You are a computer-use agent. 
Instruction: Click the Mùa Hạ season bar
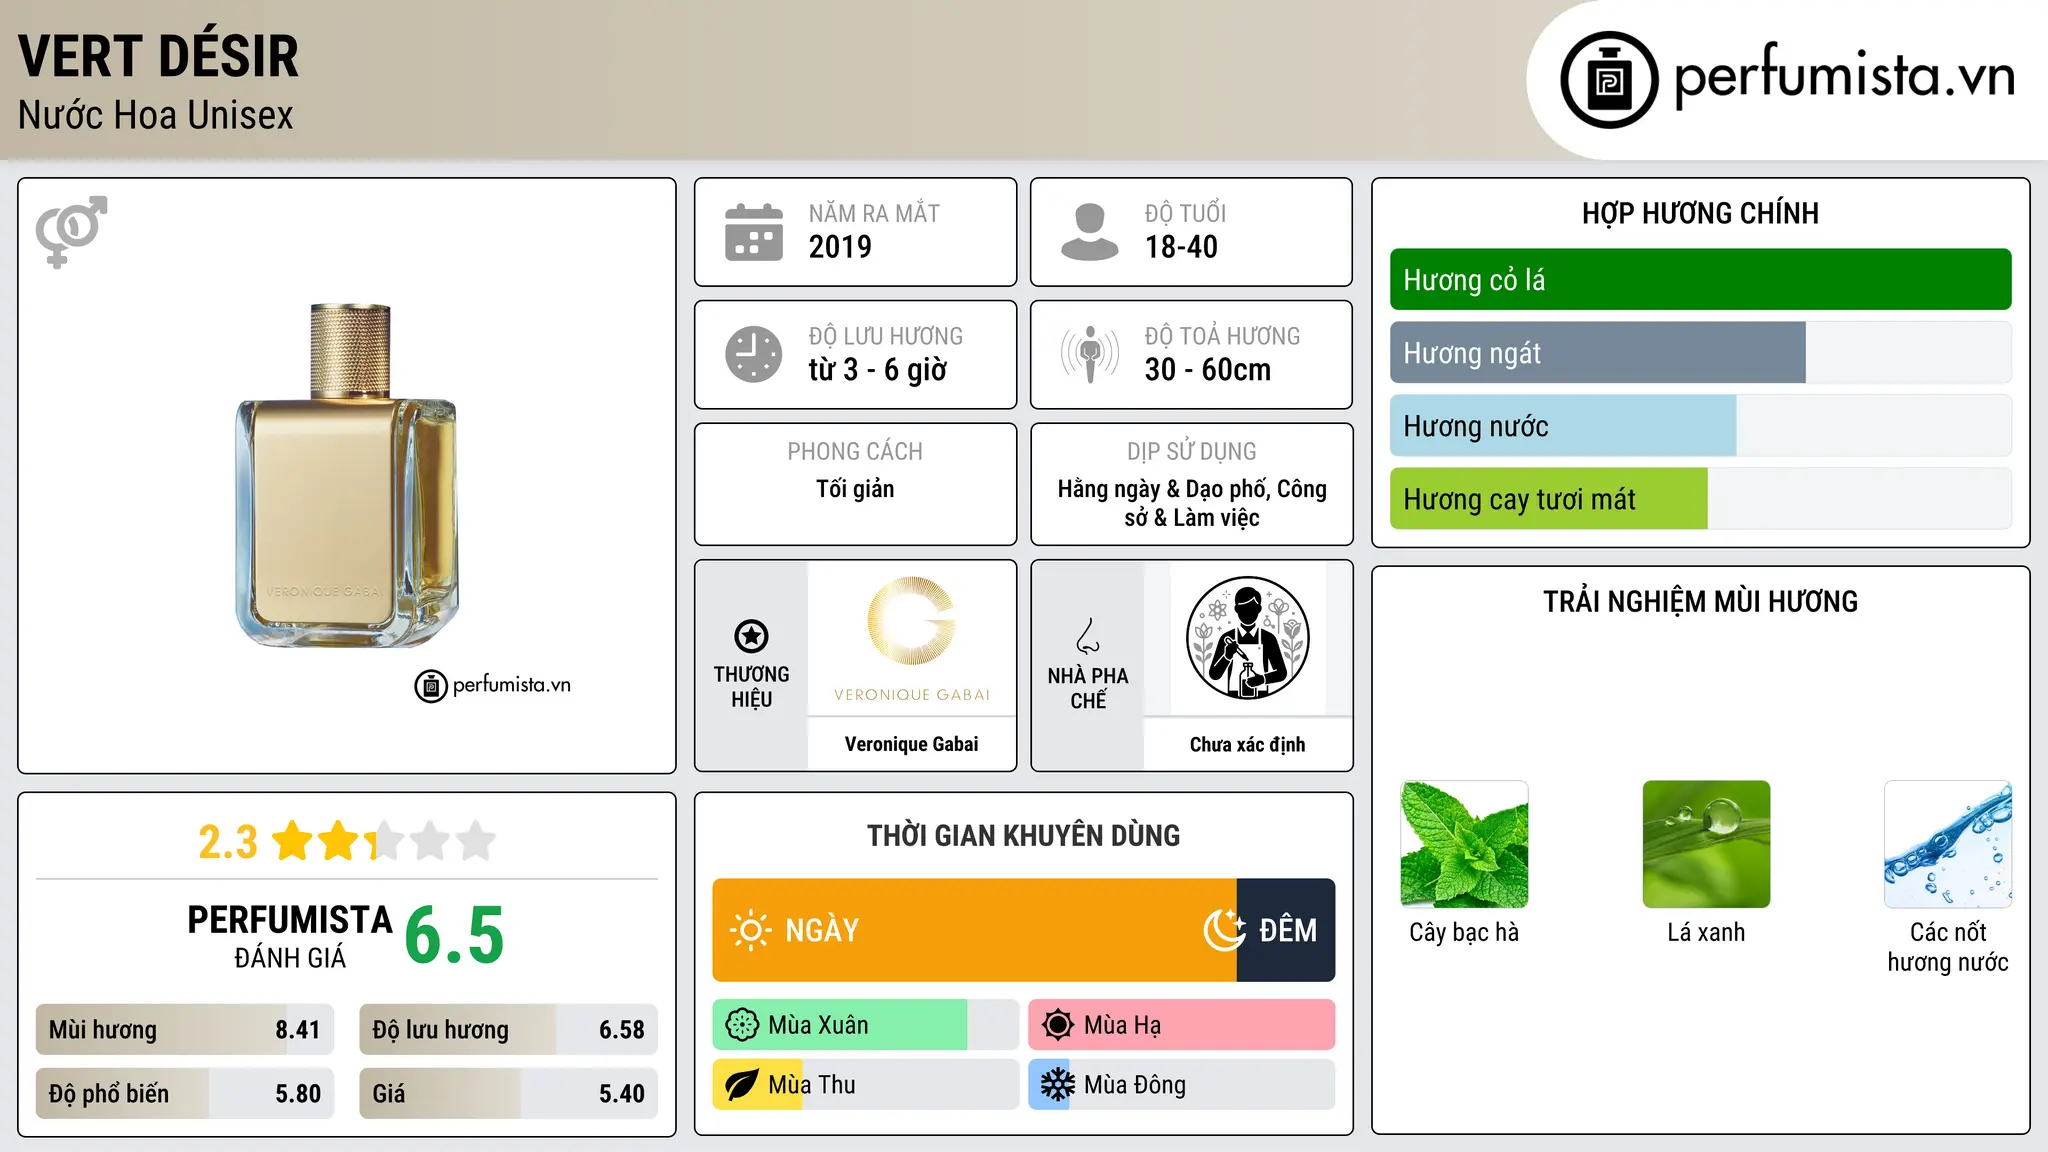(x=1181, y=1025)
